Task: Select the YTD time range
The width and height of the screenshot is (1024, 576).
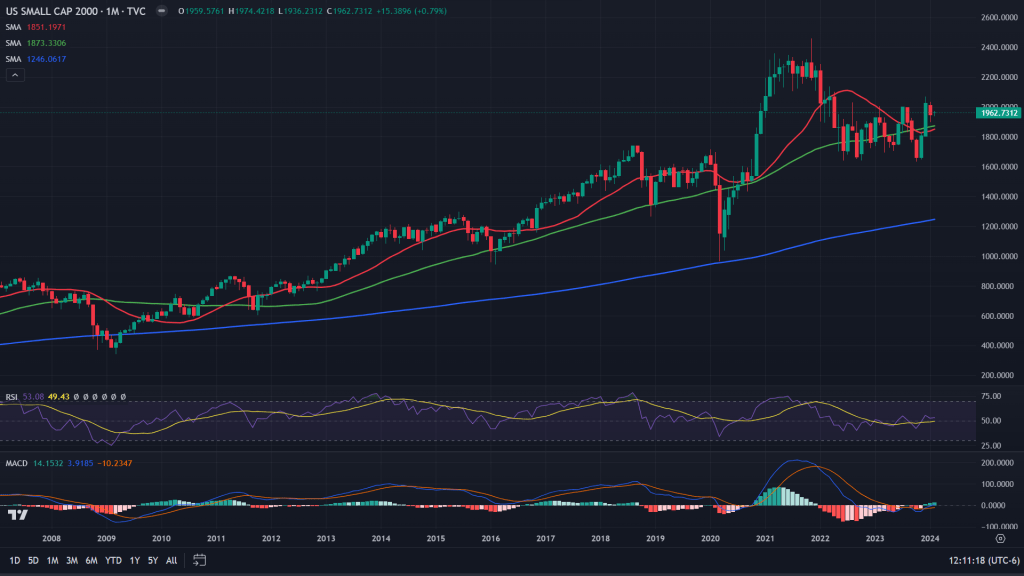Action: [x=113, y=560]
